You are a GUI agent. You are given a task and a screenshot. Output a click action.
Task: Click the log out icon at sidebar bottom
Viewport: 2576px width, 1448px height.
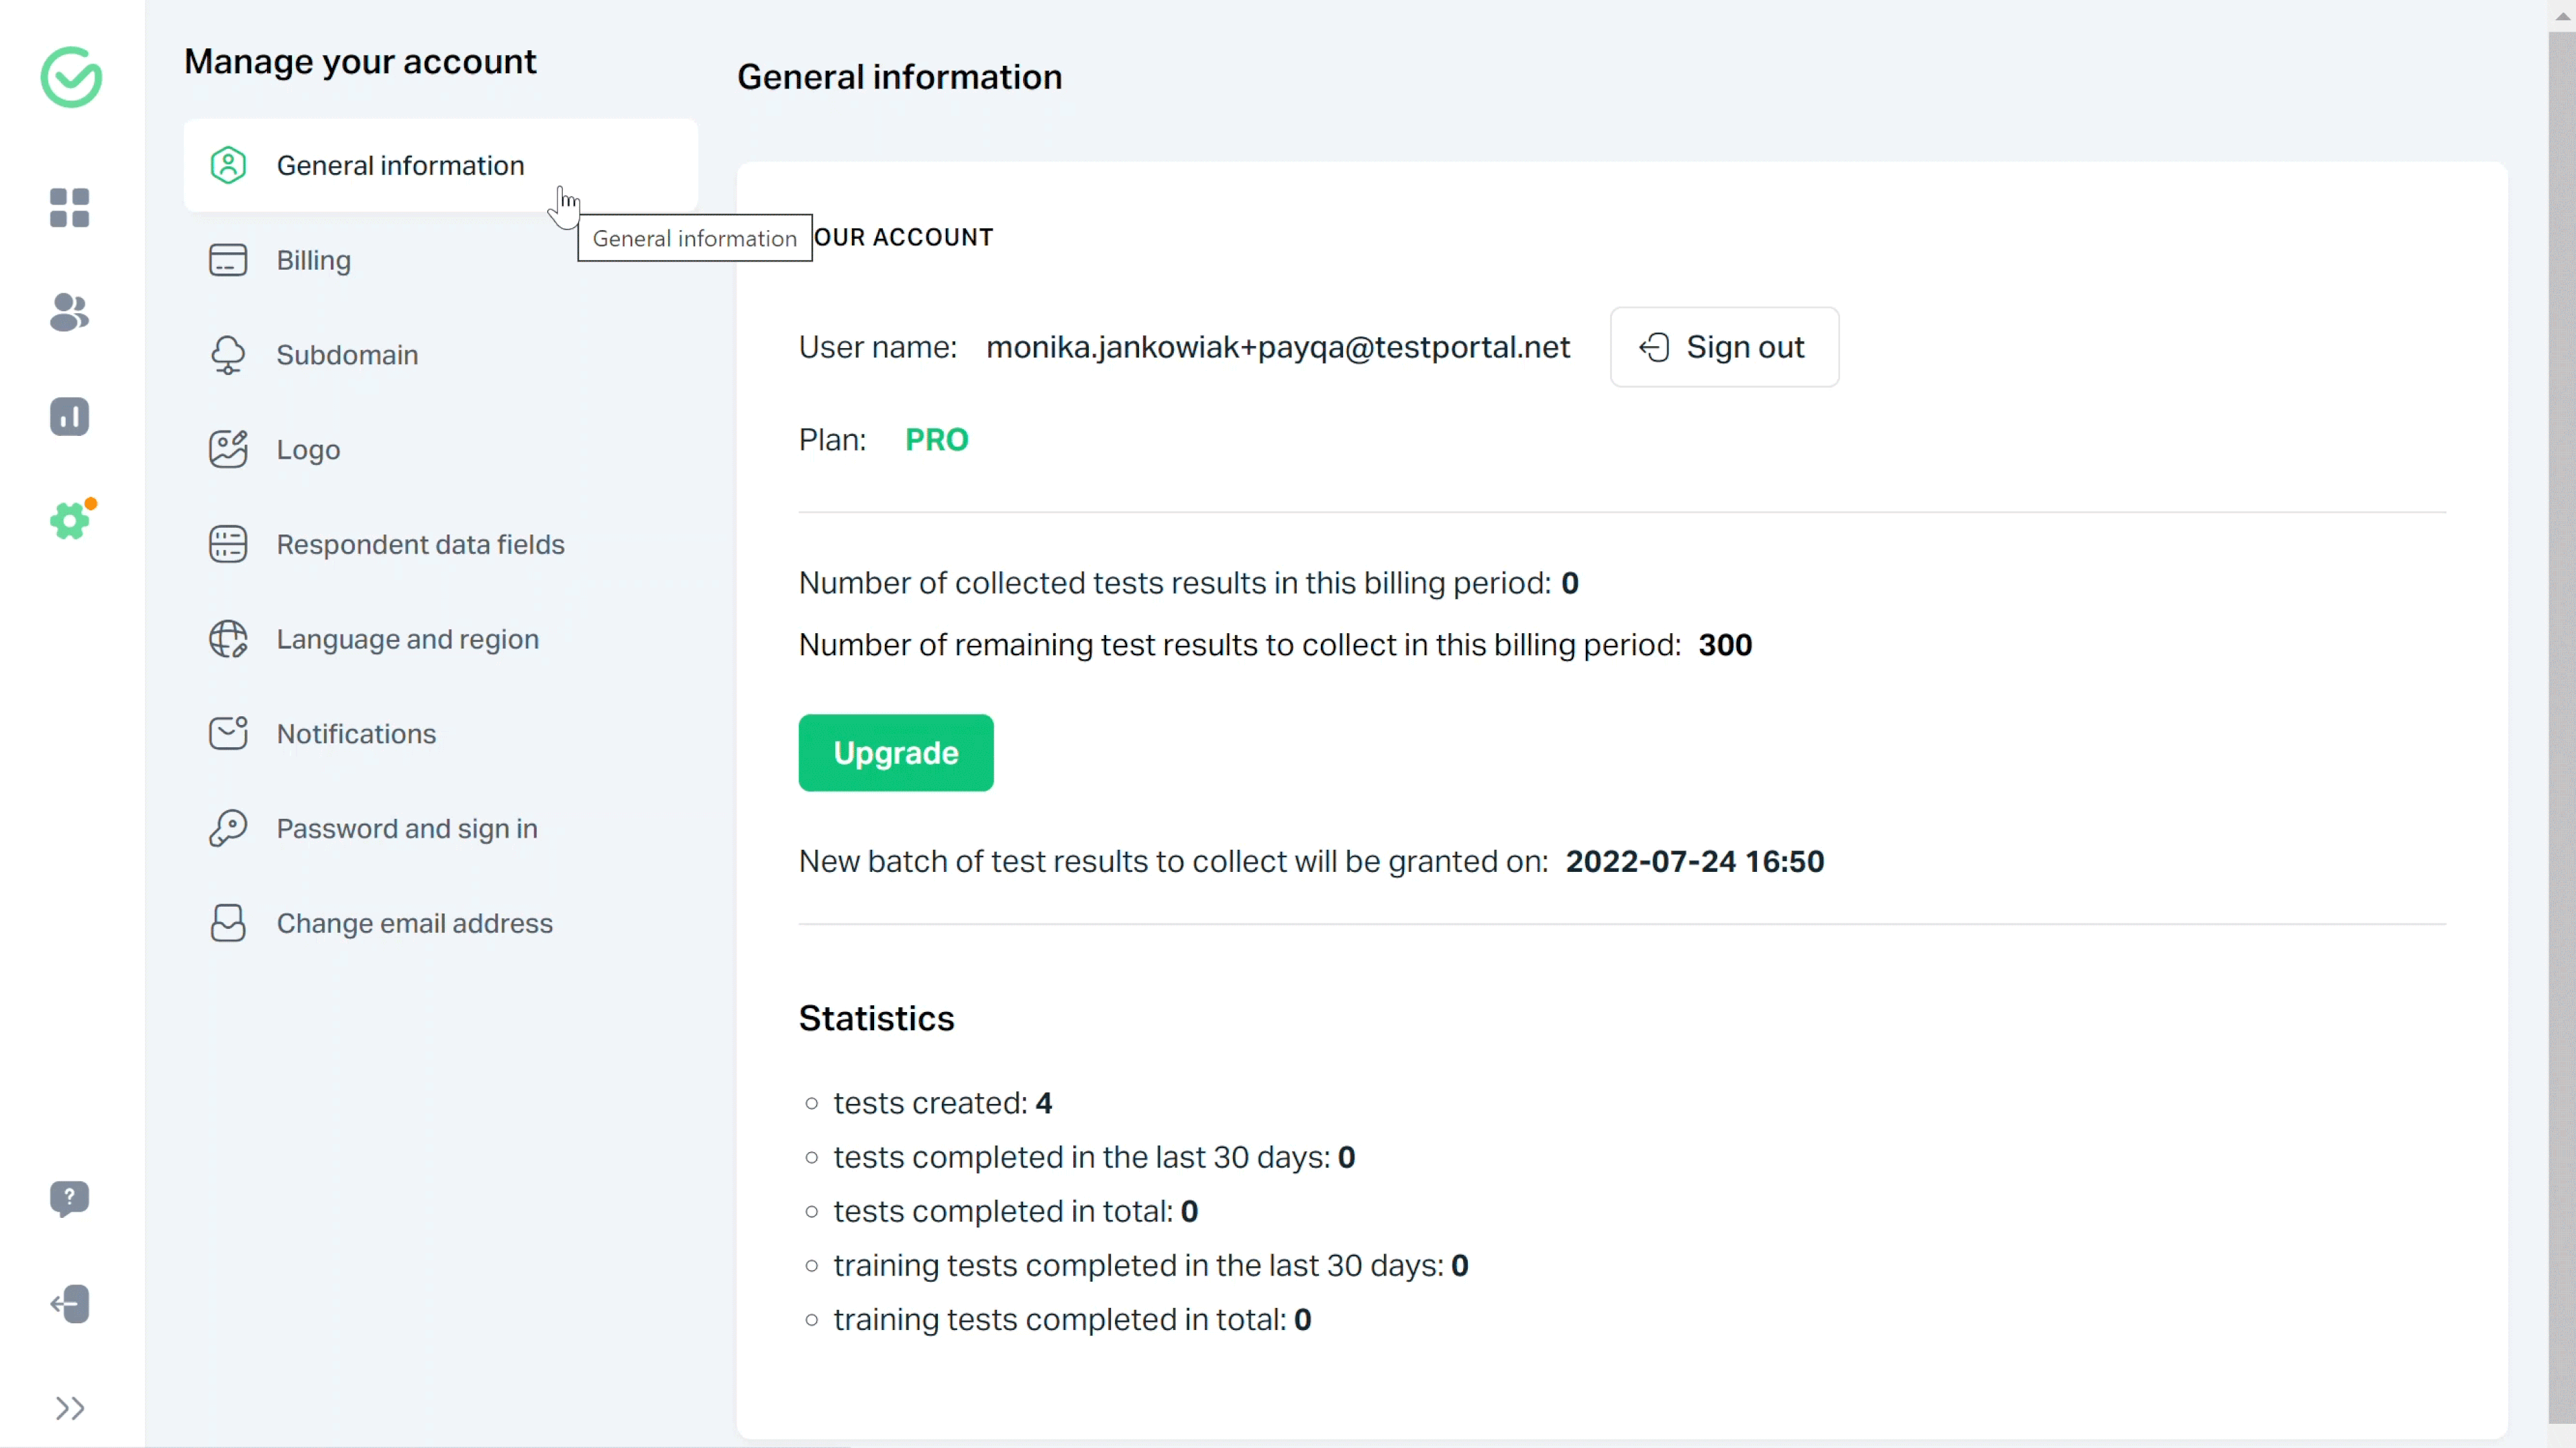70,1303
